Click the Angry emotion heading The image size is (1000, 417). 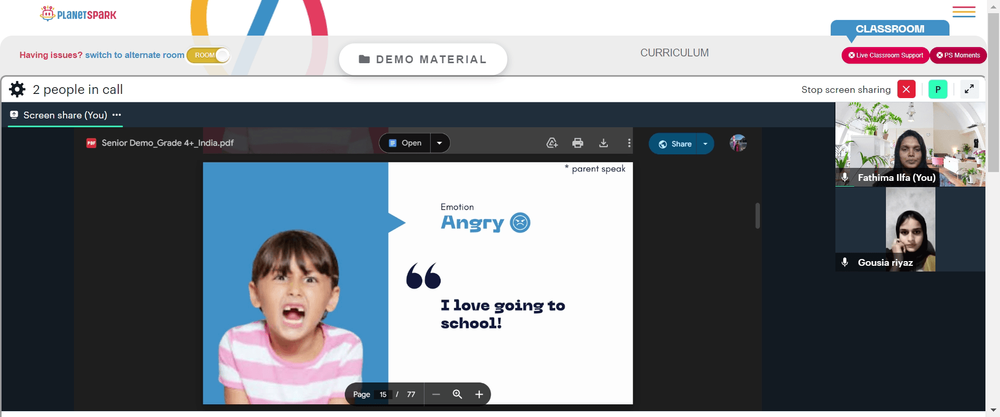(x=473, y=223)
